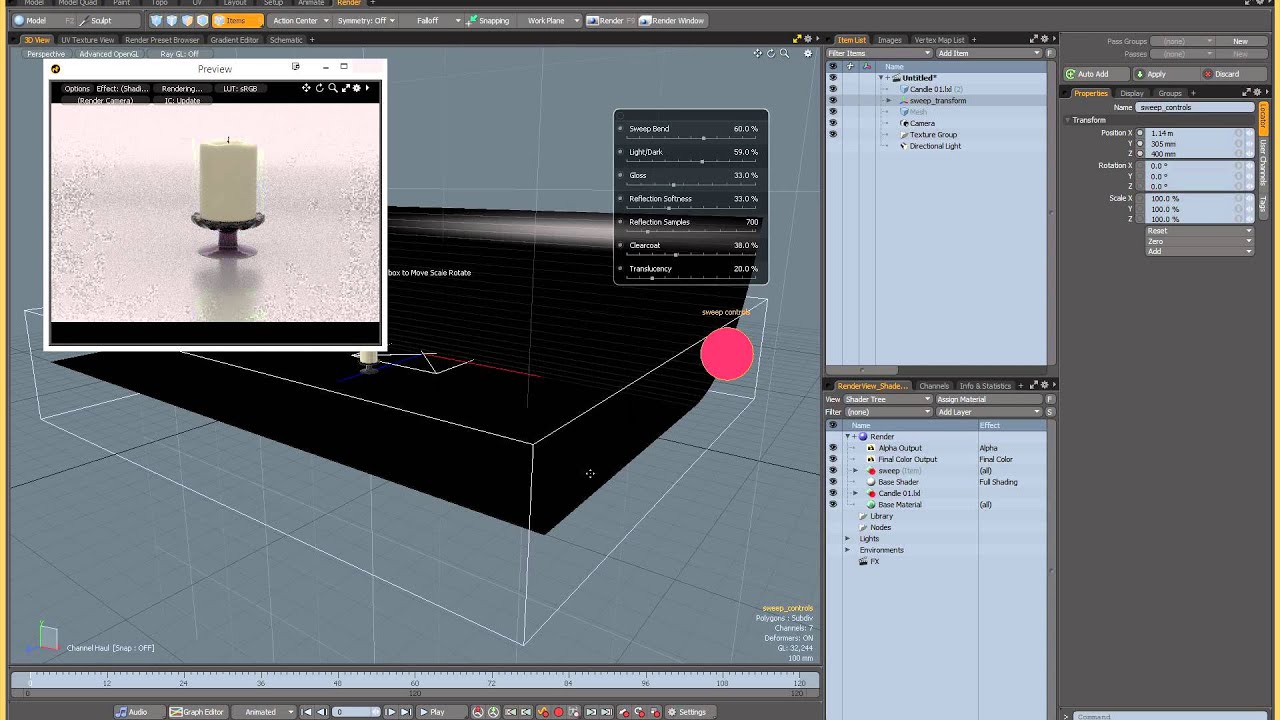
Task: Click the rotate view icon in 3D viewport
Action: (x=771, y=53)
